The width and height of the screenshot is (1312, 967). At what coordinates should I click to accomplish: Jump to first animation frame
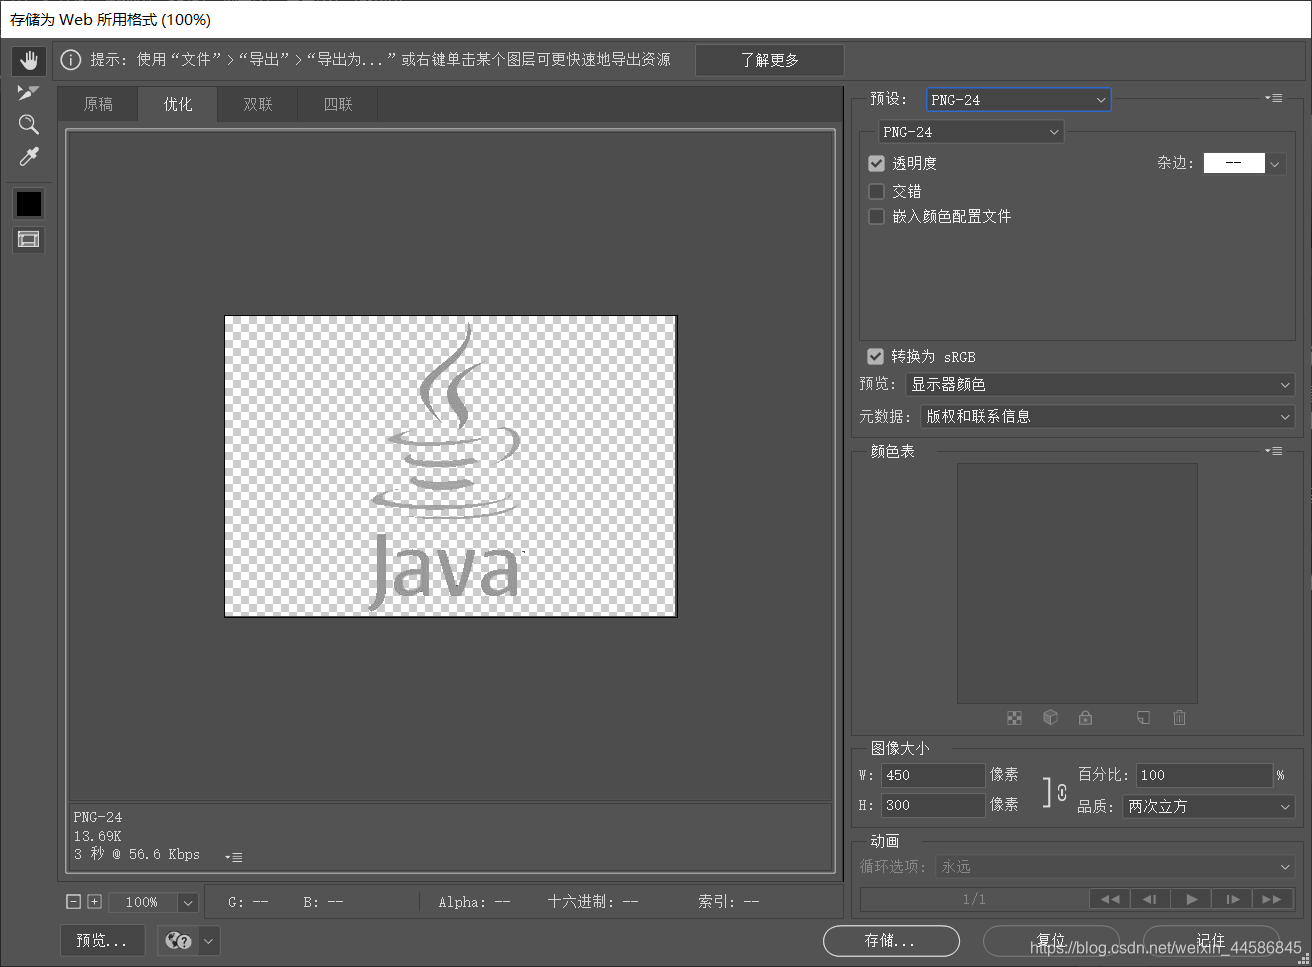(1110, 899)
